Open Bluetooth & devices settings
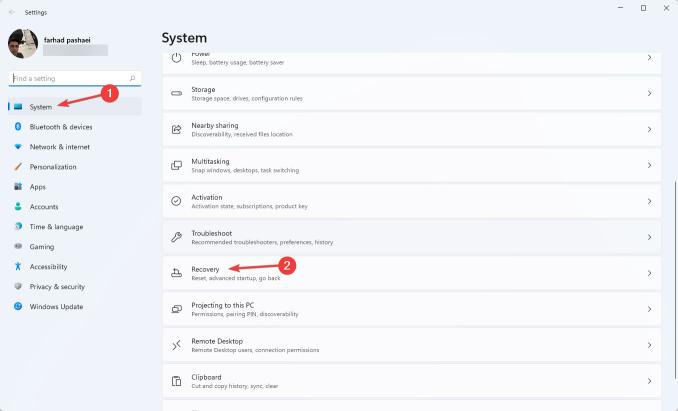Viewport: 678px width, 411px height. [x=75, y=127]
